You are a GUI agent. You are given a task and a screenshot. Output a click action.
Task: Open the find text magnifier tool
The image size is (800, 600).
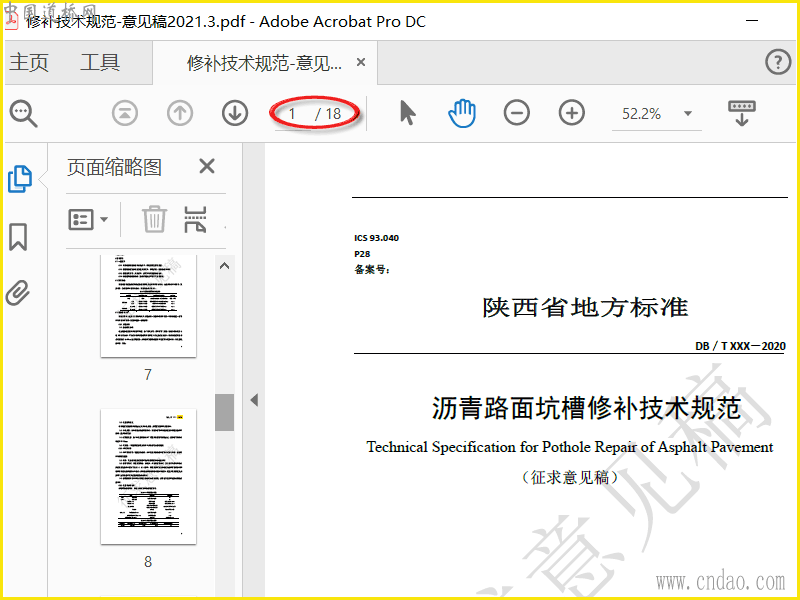[x=23, y=113]
